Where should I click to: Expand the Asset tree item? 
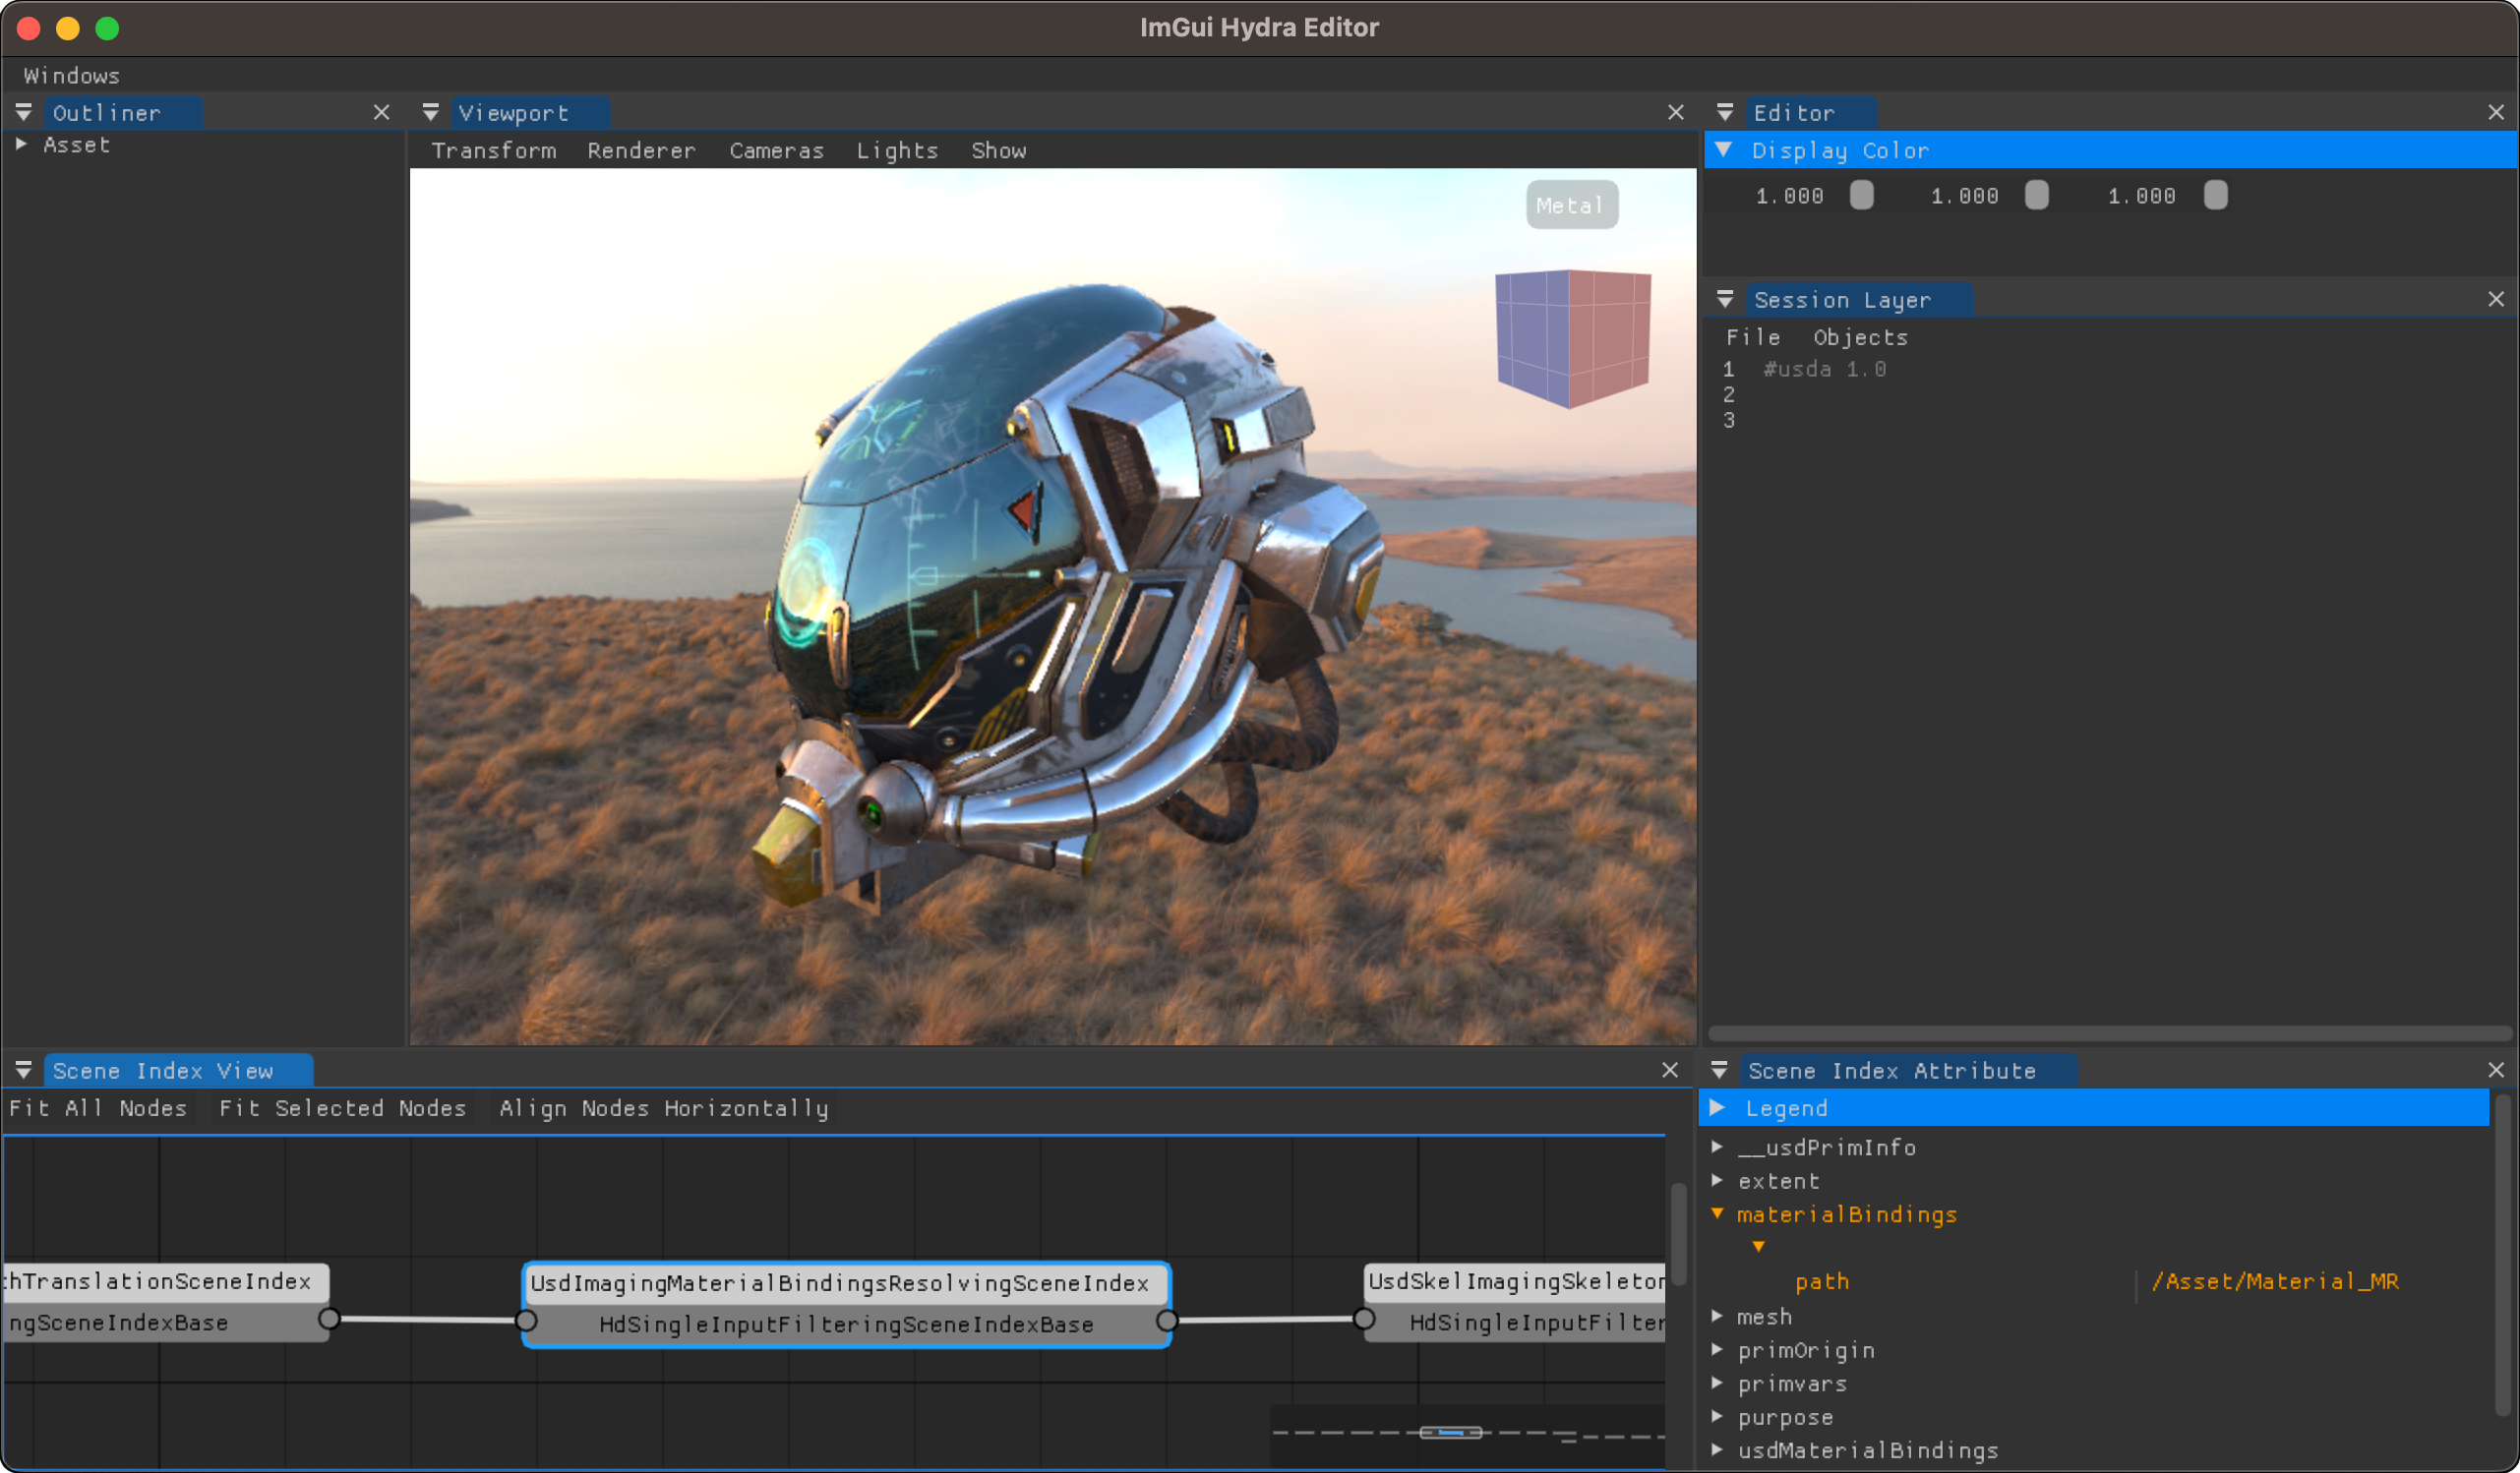[21, 144]
